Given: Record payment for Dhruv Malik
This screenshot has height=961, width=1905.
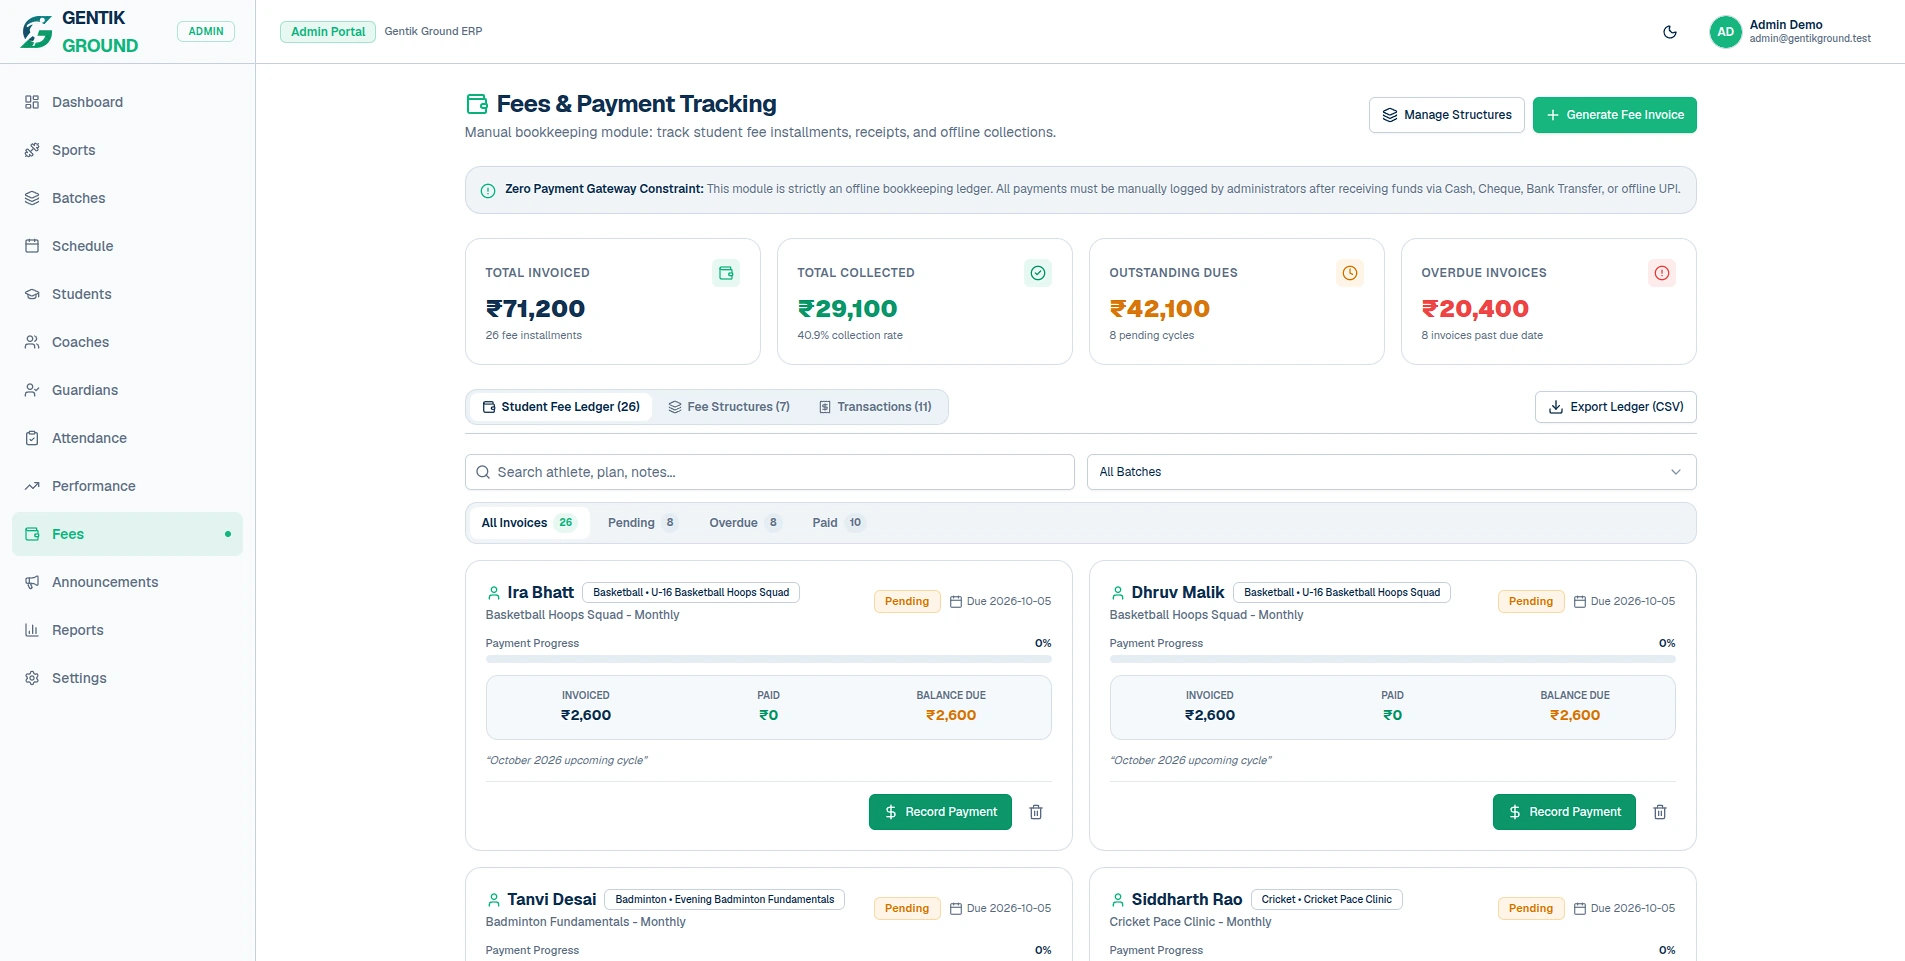Looking at the screenshot, I should click(1564, 812).
